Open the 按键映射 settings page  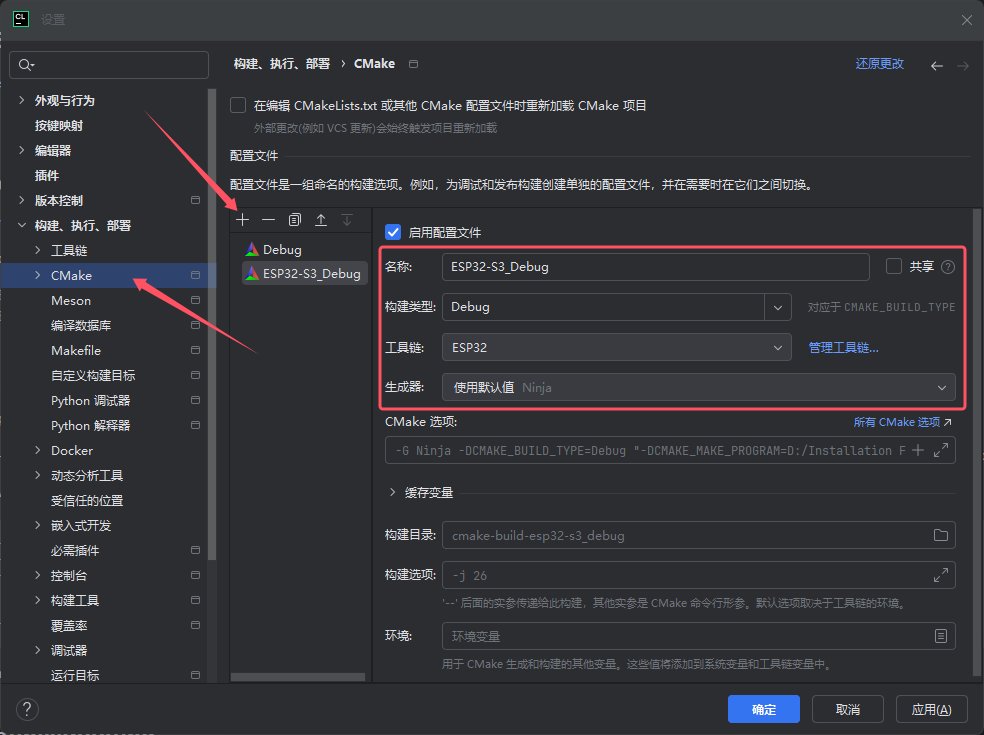click(x=59, y=126)
